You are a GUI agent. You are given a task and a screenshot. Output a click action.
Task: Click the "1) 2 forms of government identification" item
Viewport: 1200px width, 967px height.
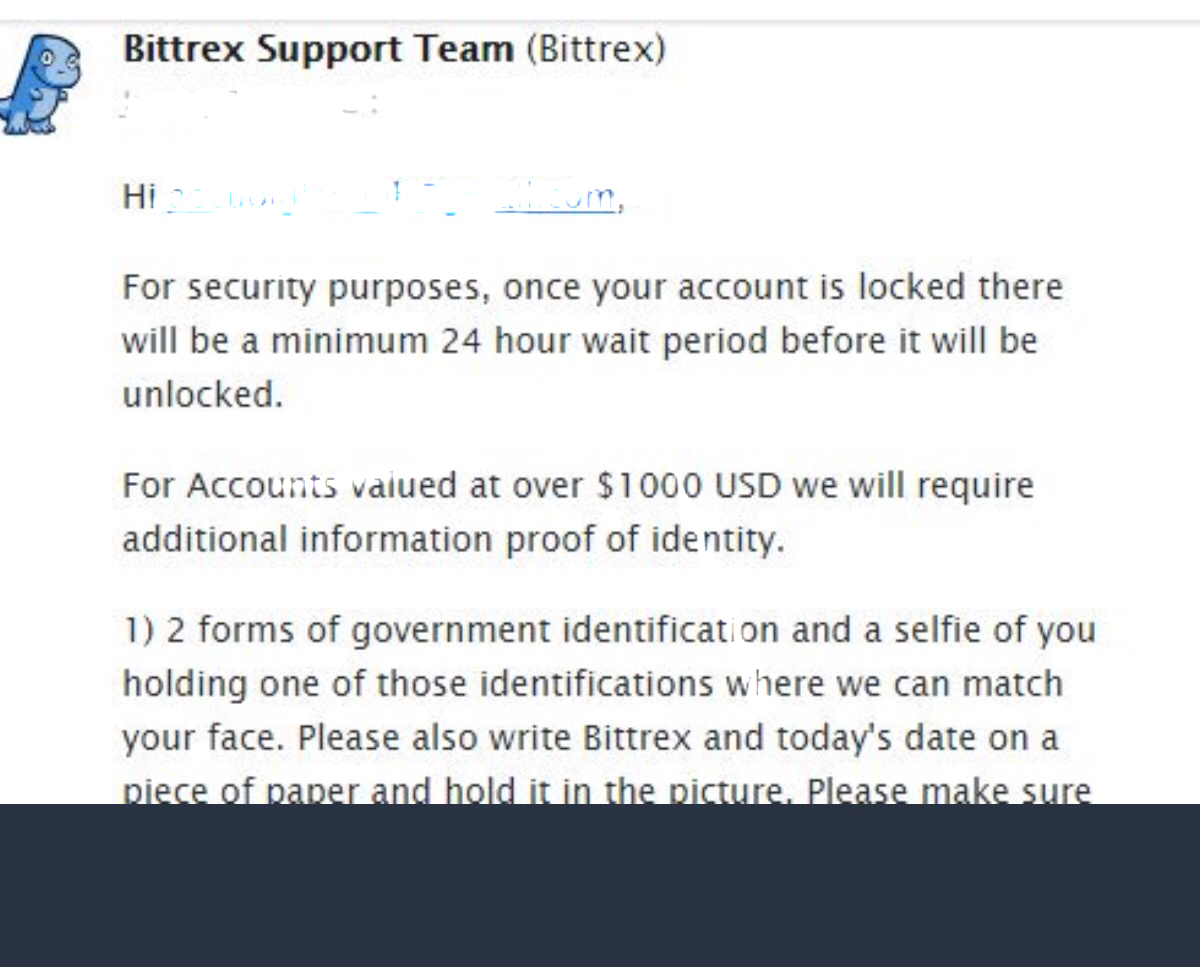(x=450, y=631)
